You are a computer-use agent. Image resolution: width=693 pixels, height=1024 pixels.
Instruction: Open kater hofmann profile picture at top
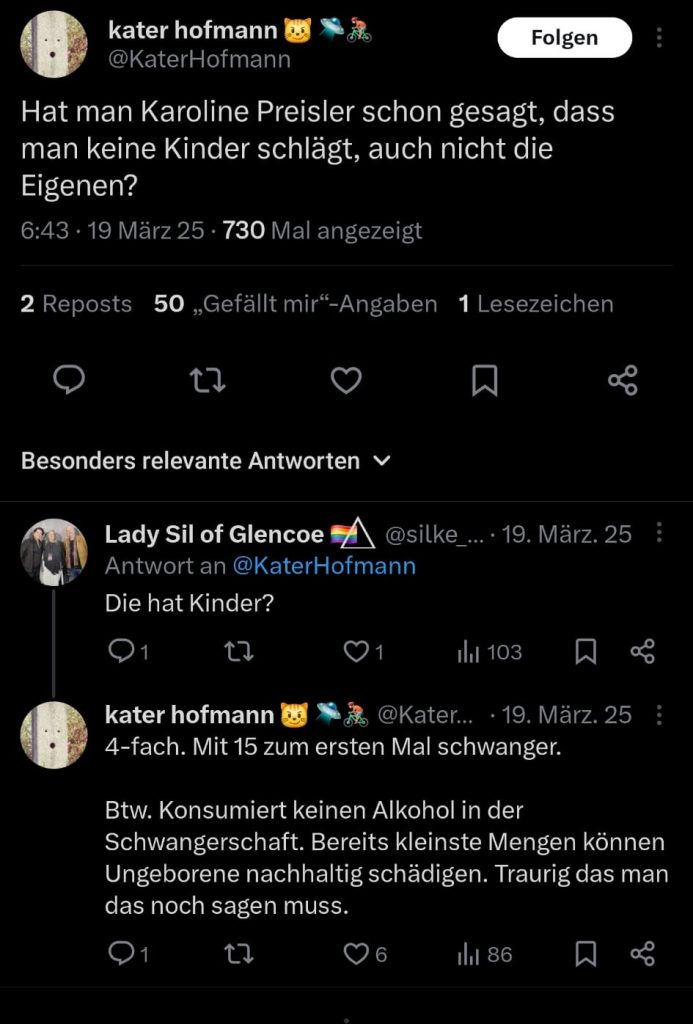click(54, 45)
